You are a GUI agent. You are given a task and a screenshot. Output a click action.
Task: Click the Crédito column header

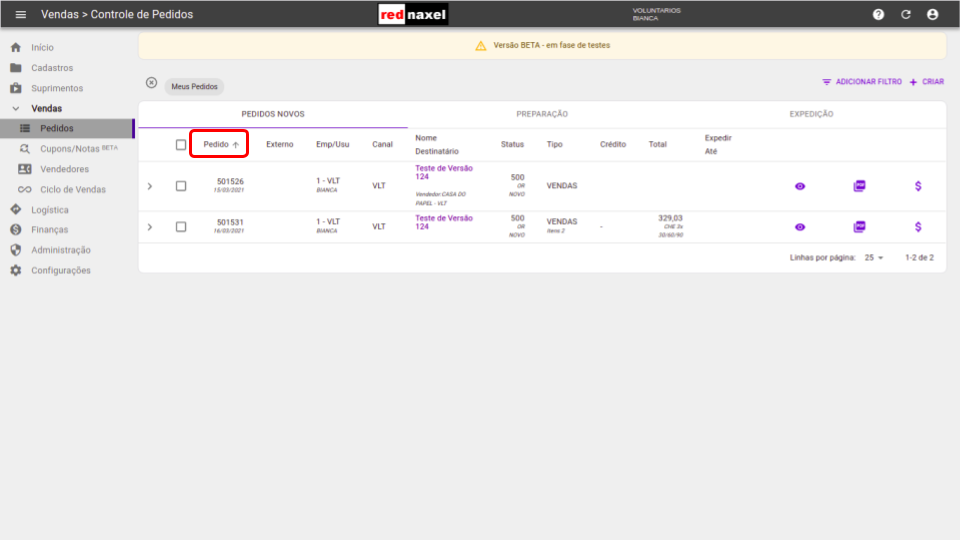pos(613,144)
